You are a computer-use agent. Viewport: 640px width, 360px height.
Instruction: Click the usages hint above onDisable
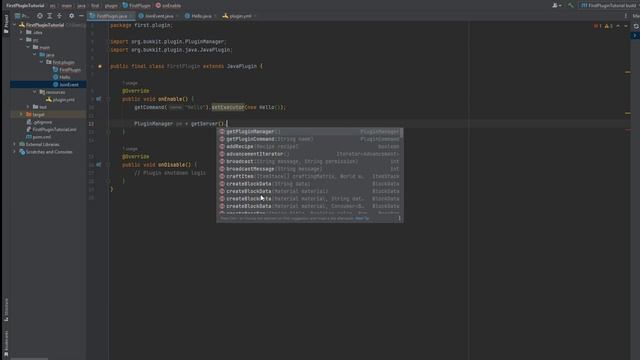click(130, 149)
